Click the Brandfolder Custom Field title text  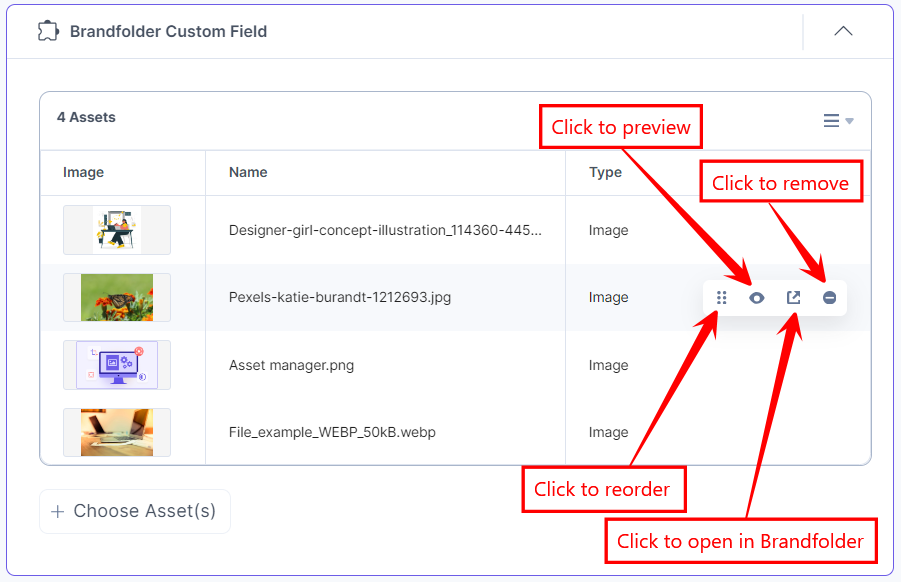tap(167, 31)
